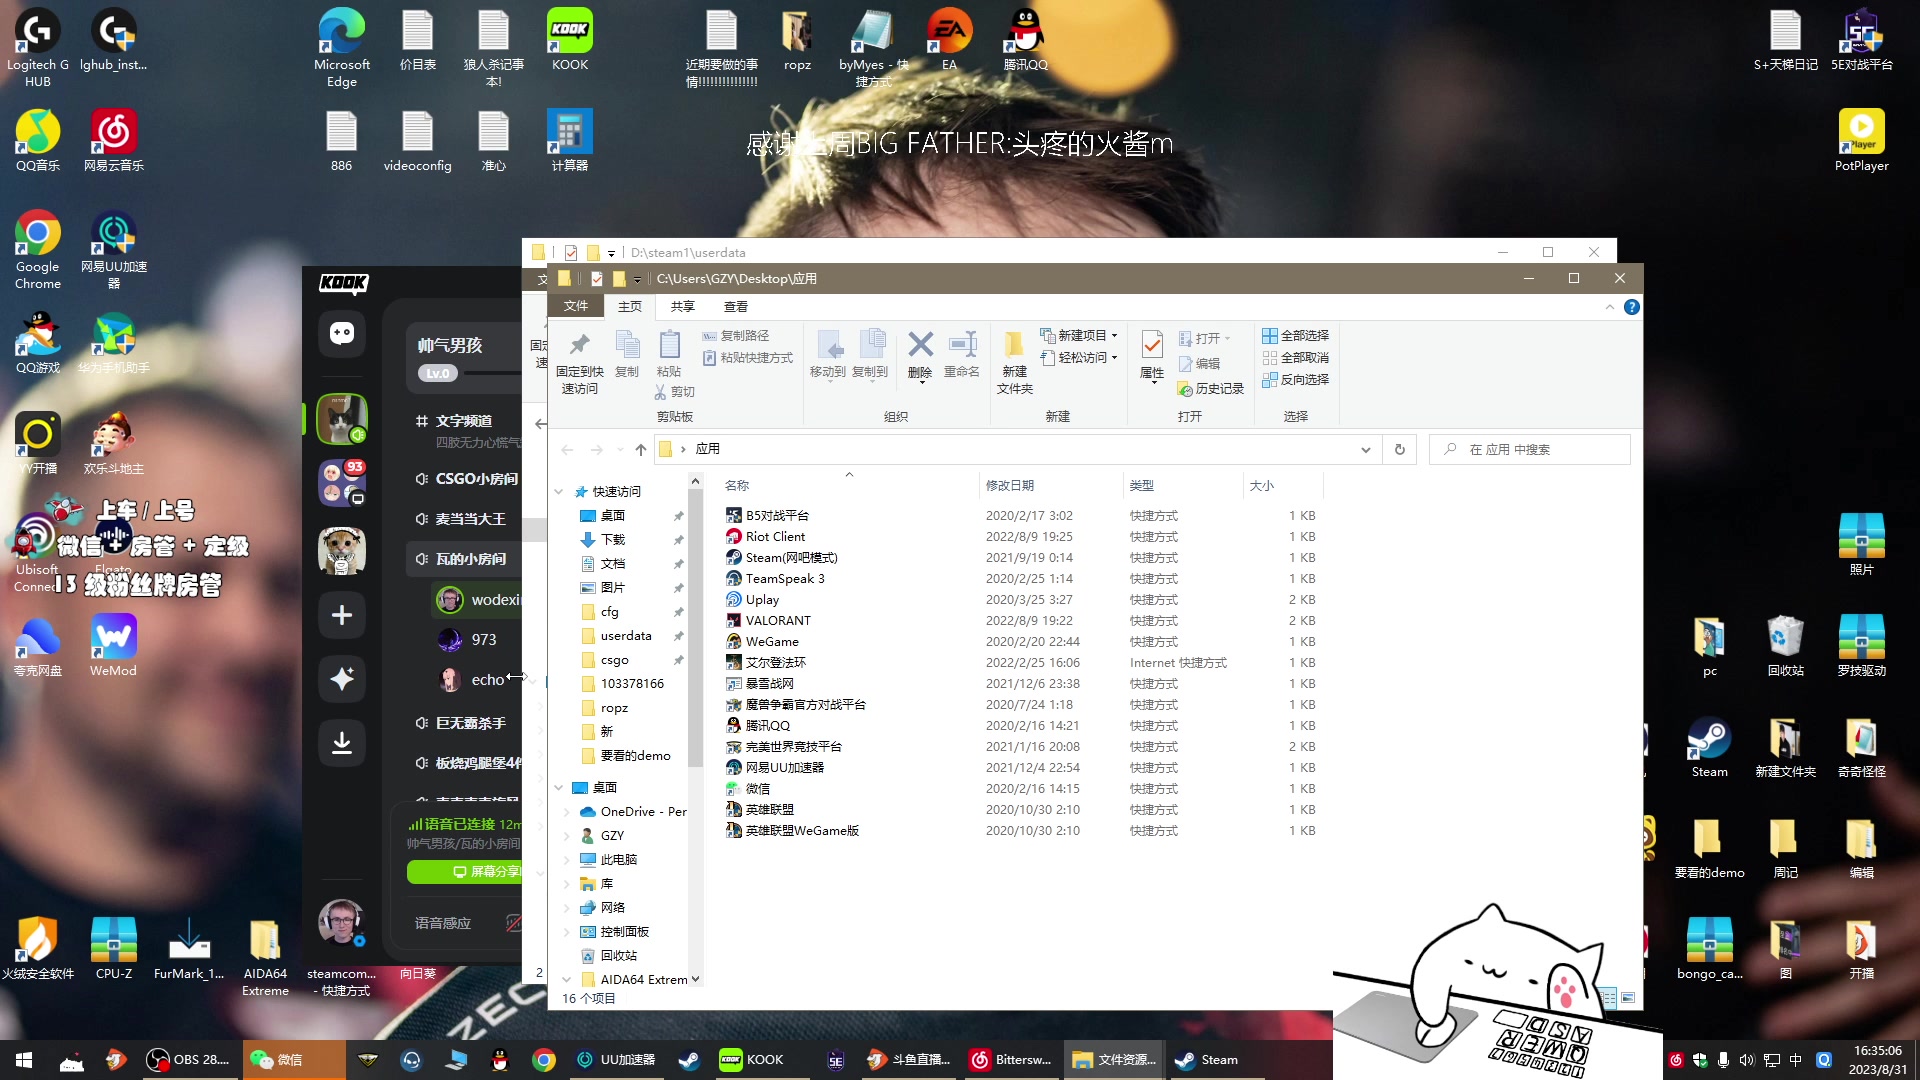Switch to the Home (主页) ribbon tab
This screenshot has width=1920, height=1080.
(x=630, y=307)
